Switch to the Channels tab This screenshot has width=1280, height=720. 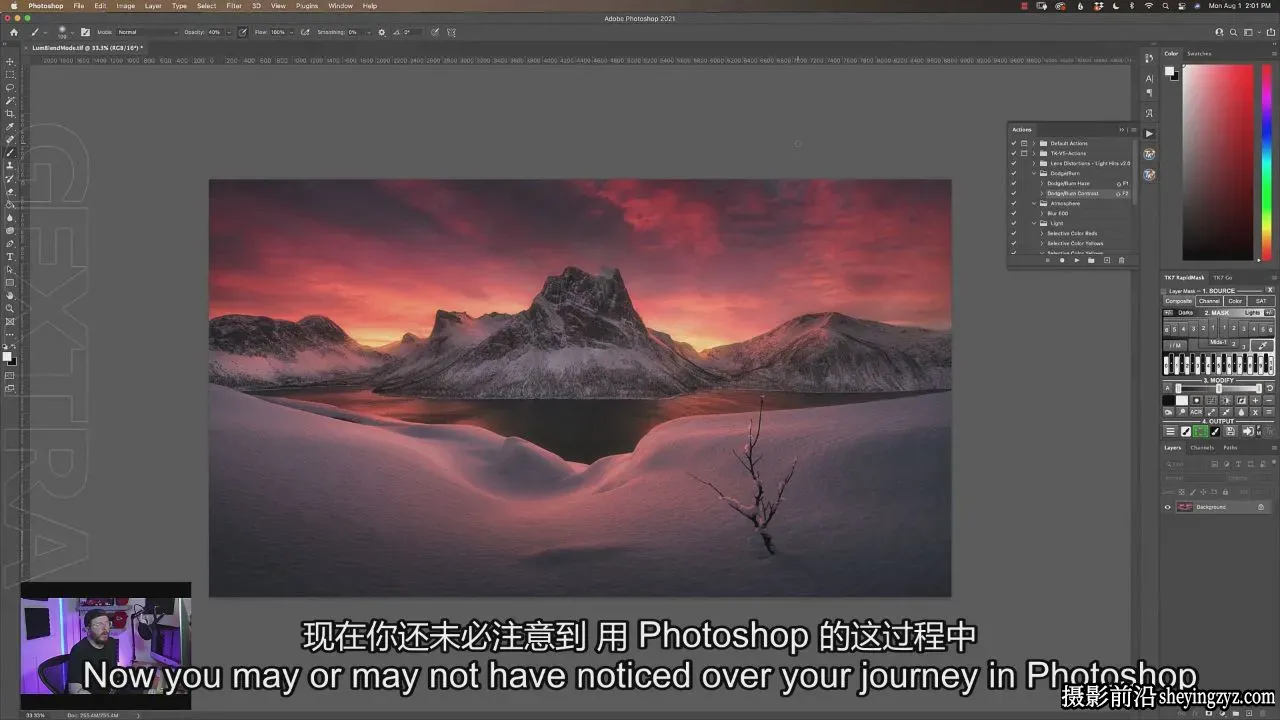(x=1202, y=447)
